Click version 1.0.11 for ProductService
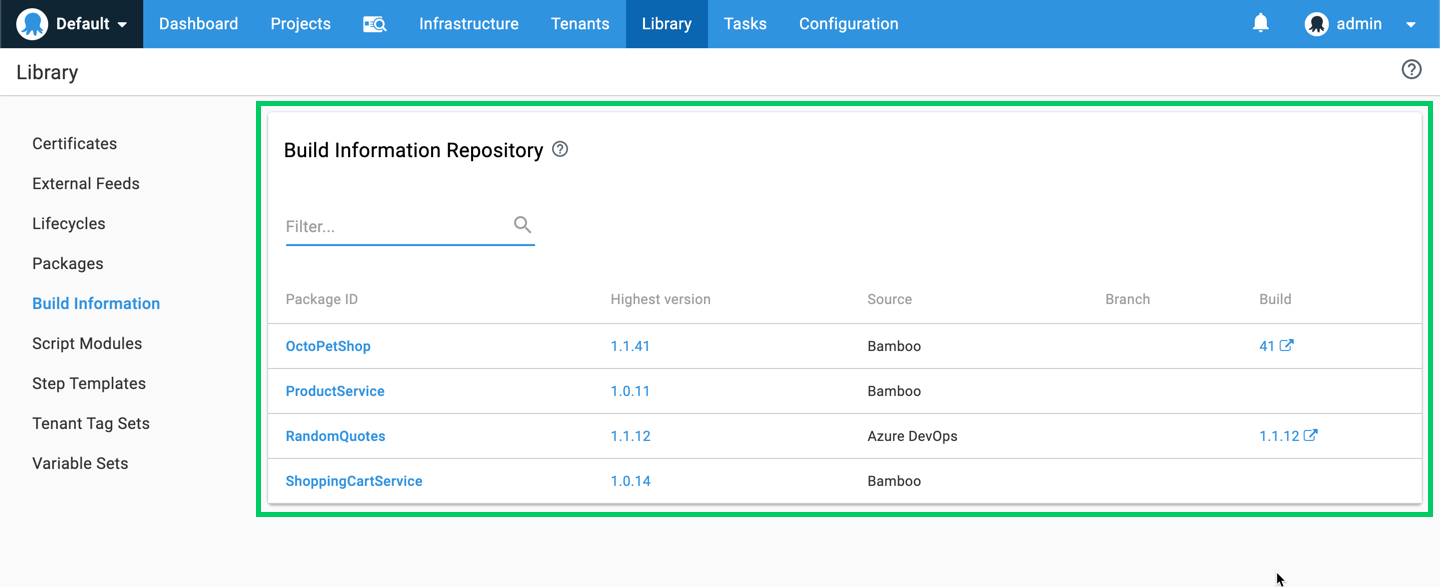1440x587 pixels. pyautogui.click(x=630, y=390)
